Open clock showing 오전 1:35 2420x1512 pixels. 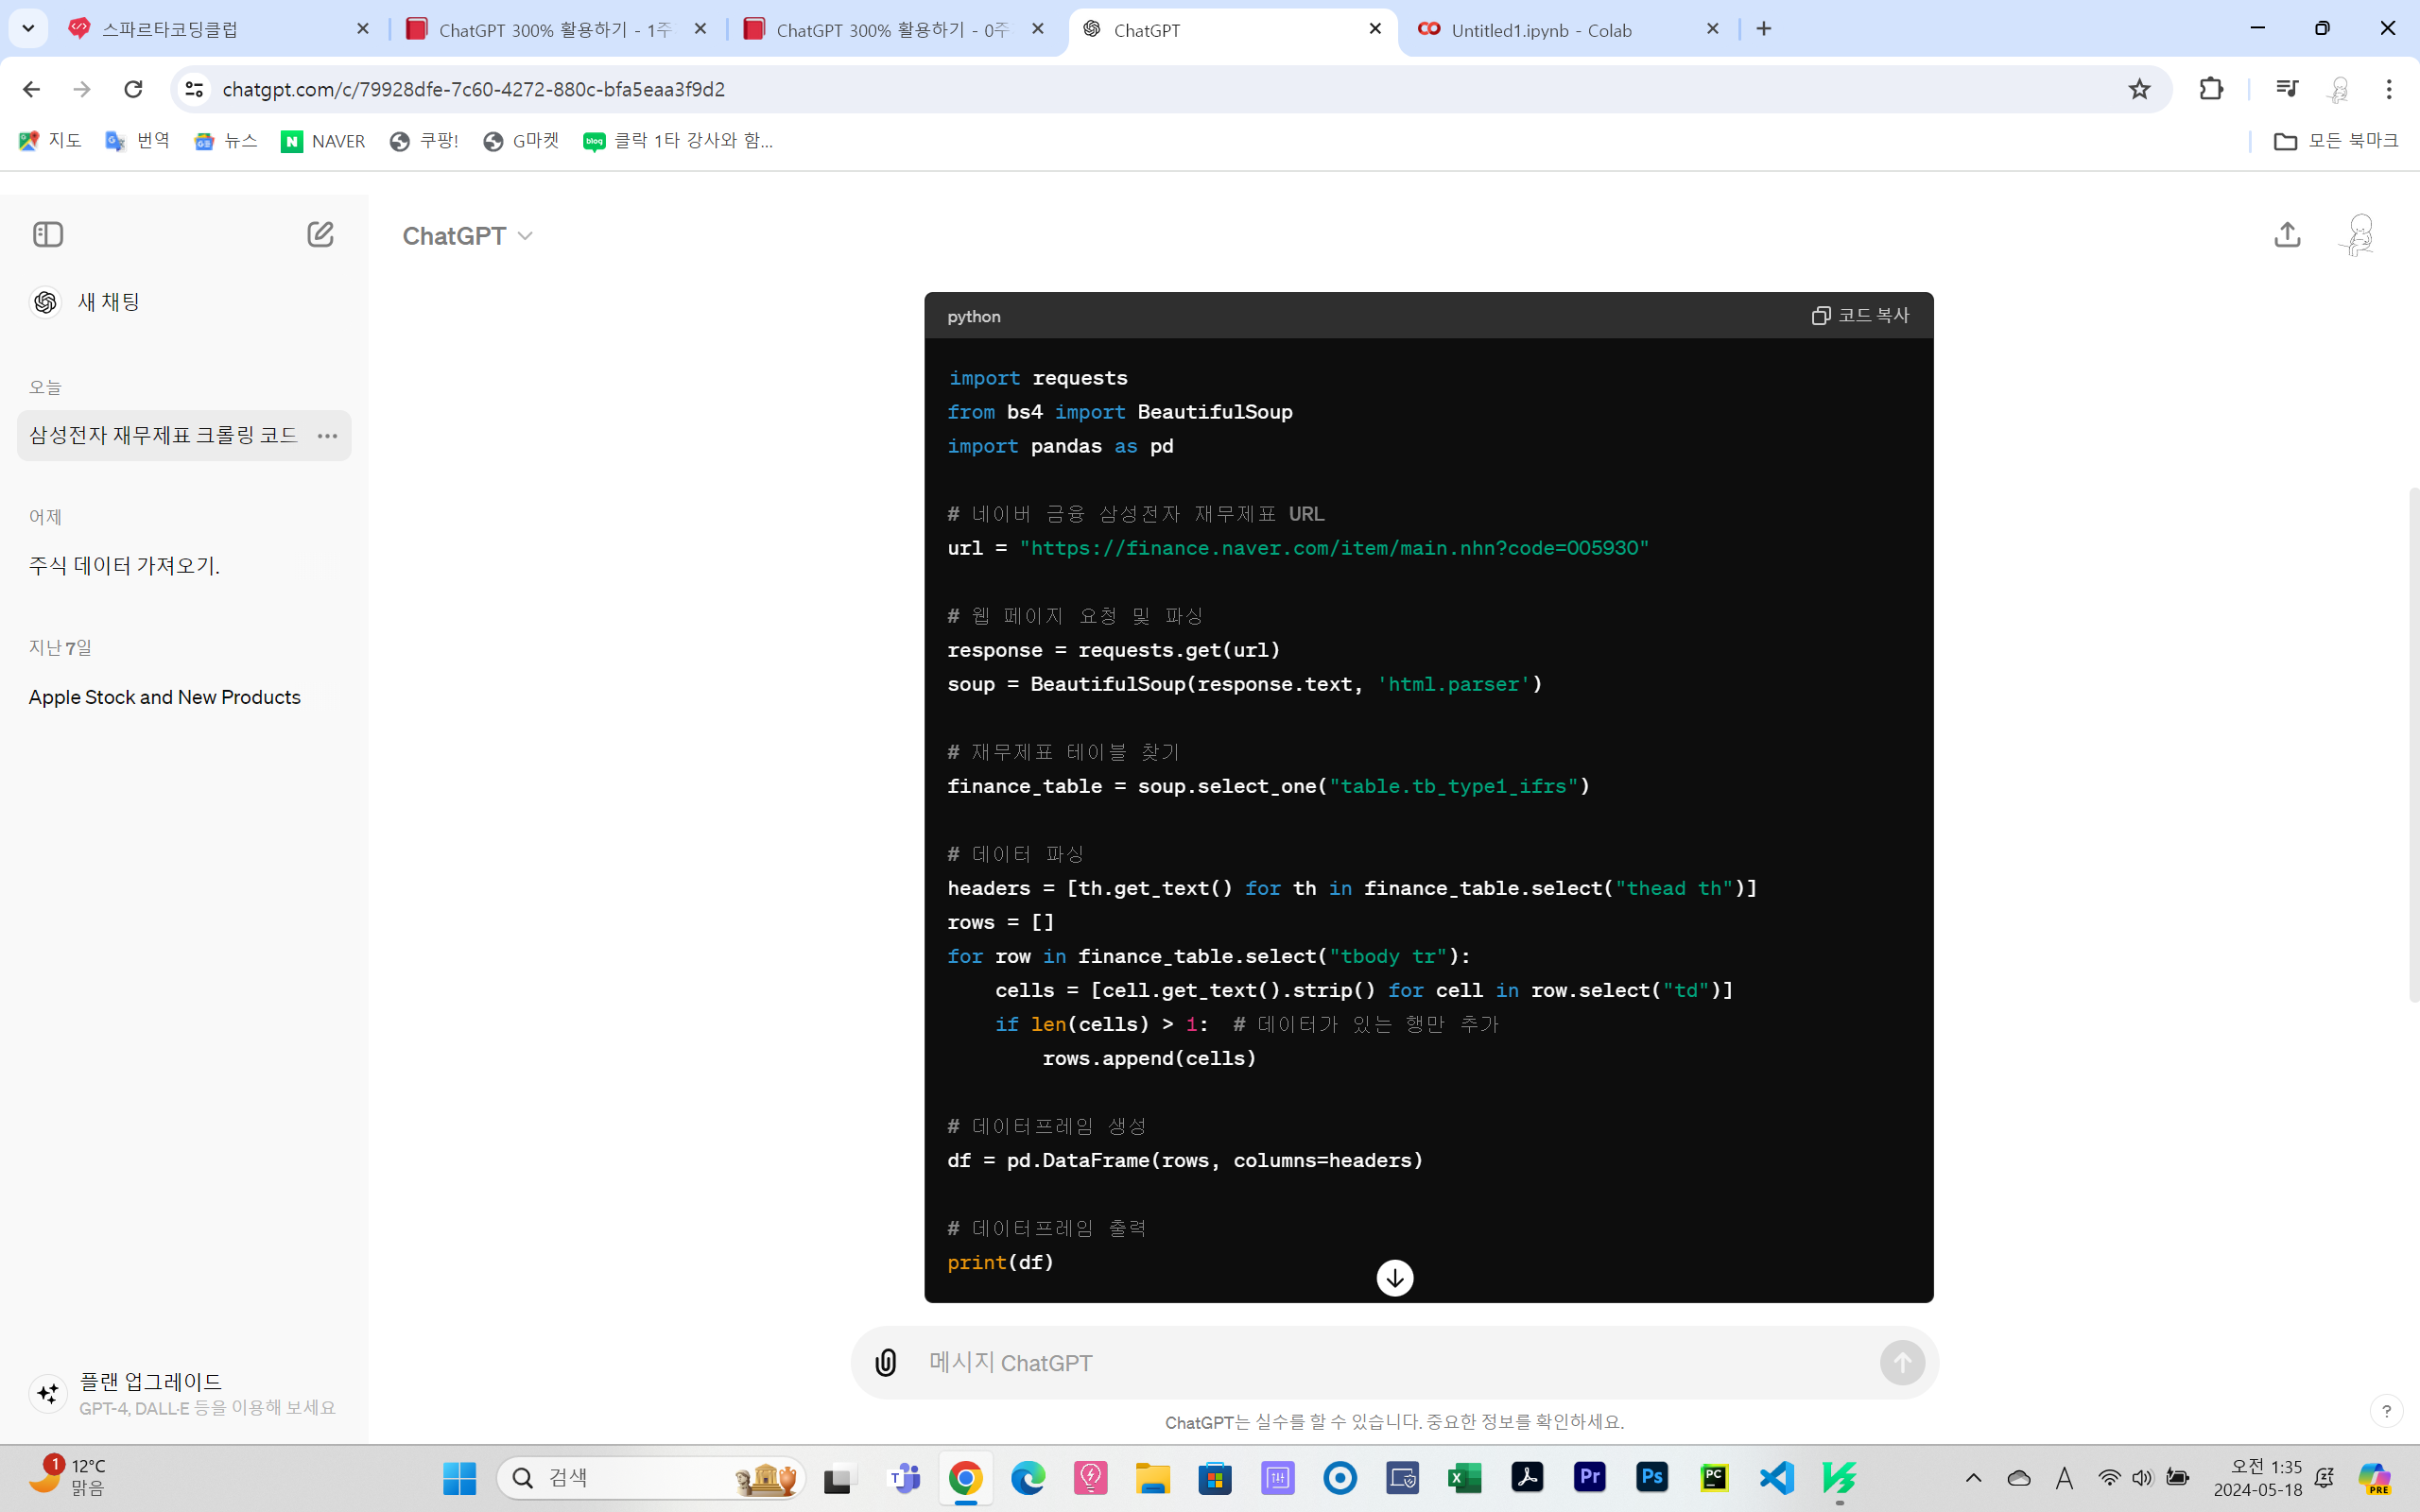pyautogui.click(x=2258, y=1477)
